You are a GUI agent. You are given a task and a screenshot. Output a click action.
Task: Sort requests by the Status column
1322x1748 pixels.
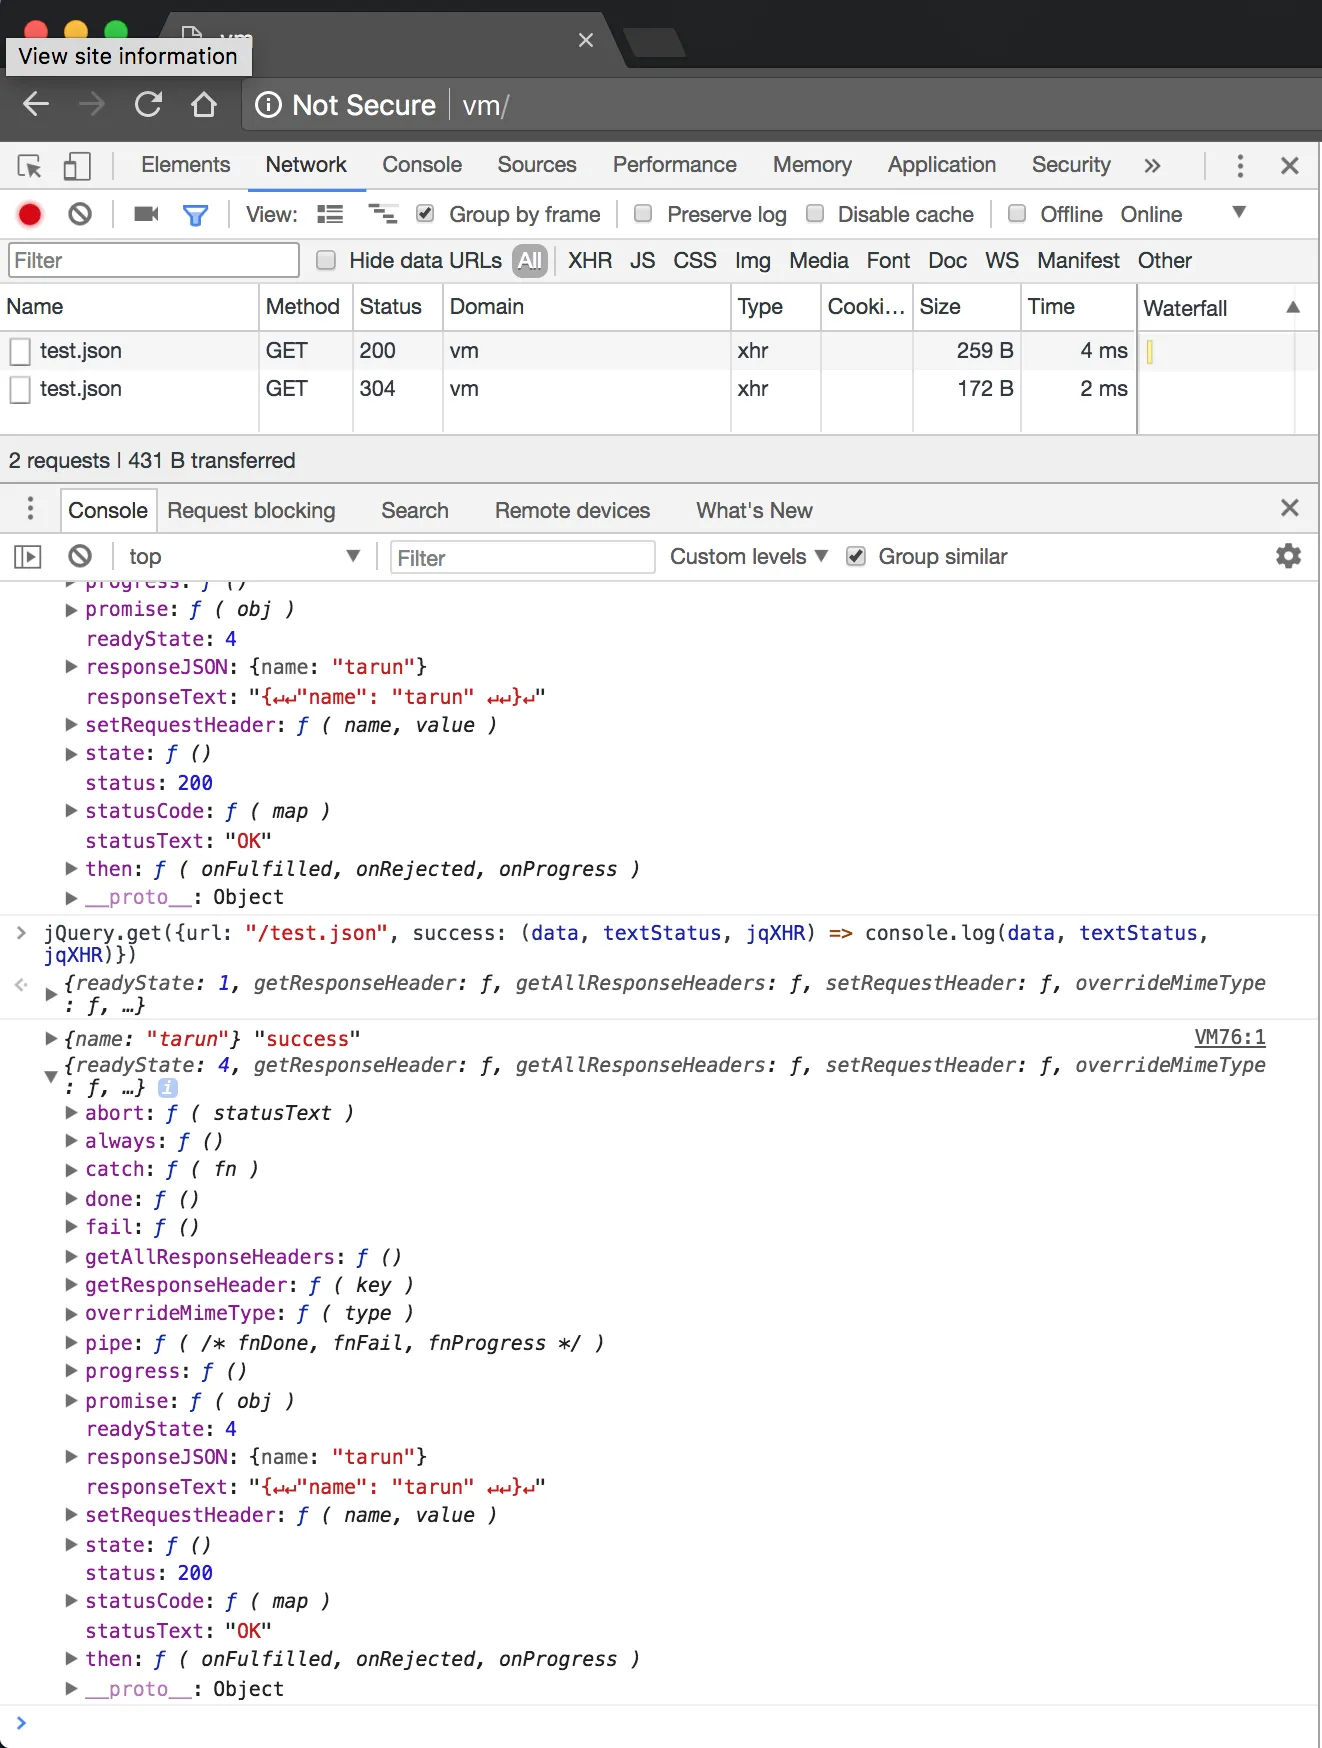397,307
